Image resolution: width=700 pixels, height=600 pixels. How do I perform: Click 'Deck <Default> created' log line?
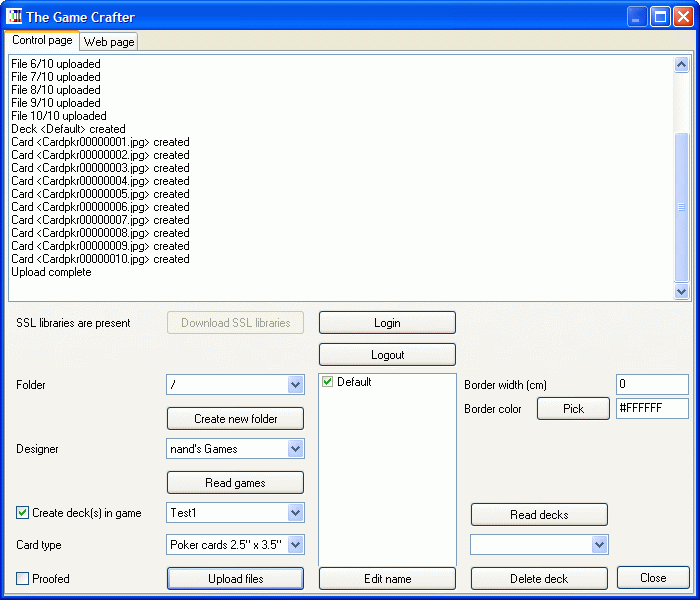[68, 129]
